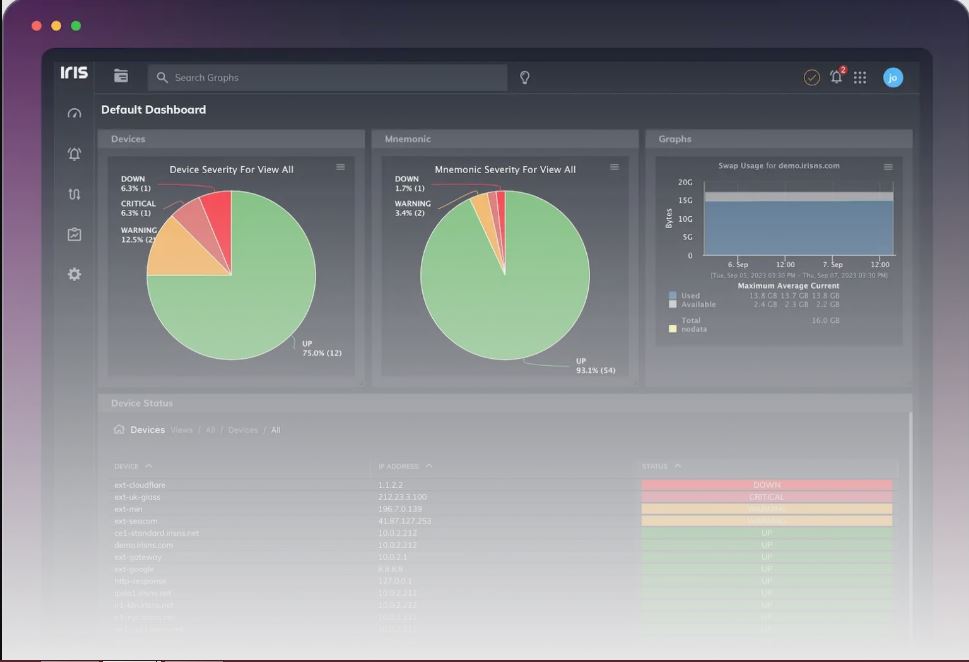Sort the STATUS column using its arrow
Viewport: 969px width, 662px height.
pos(676,466)
